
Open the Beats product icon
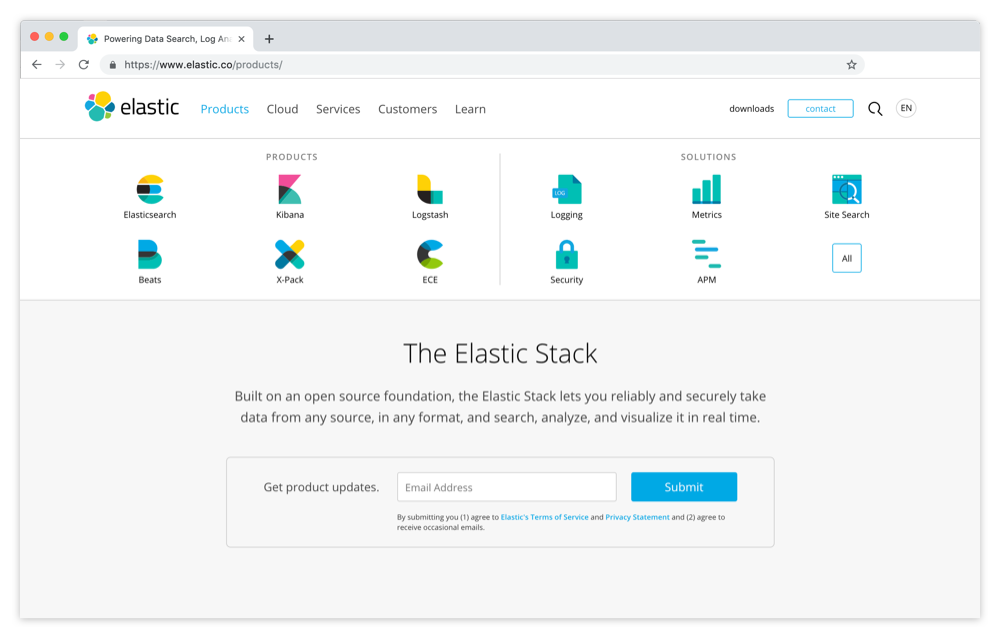coord(150,254)
